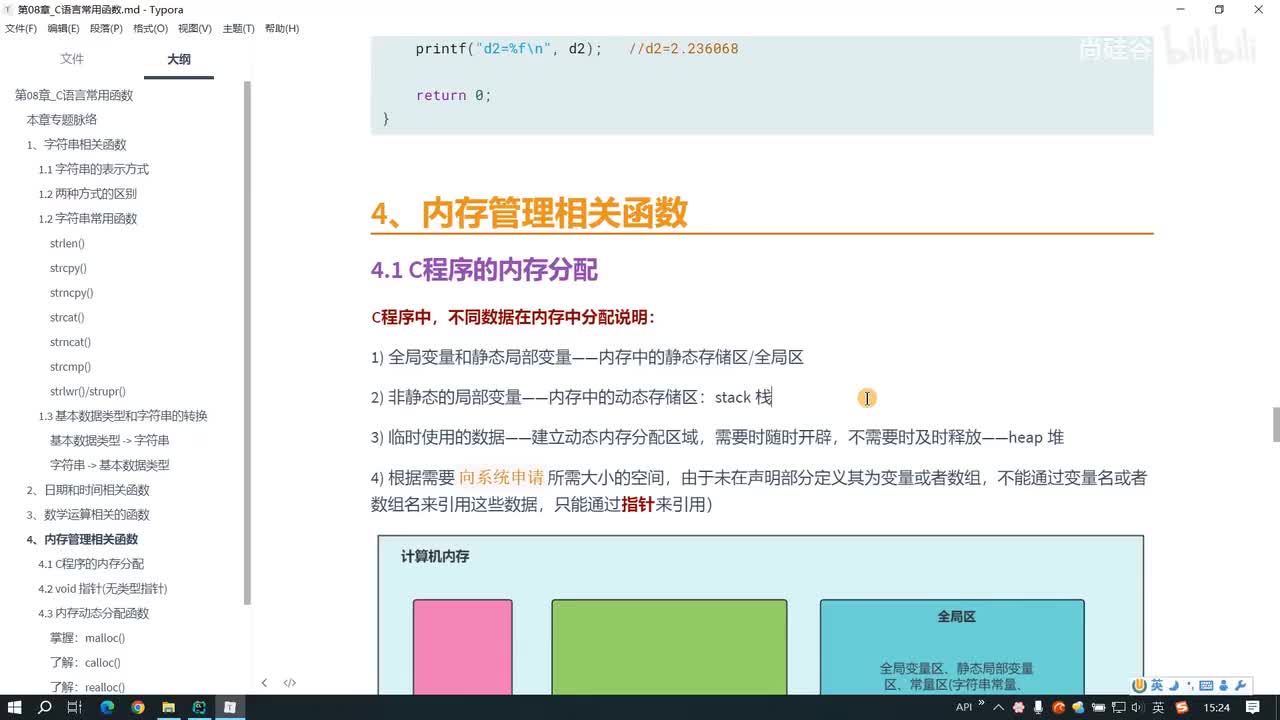Viewport: 1280px width, 720px height.
Task: Switch sidebar to 大纲 tab
Action: [178, 59]
